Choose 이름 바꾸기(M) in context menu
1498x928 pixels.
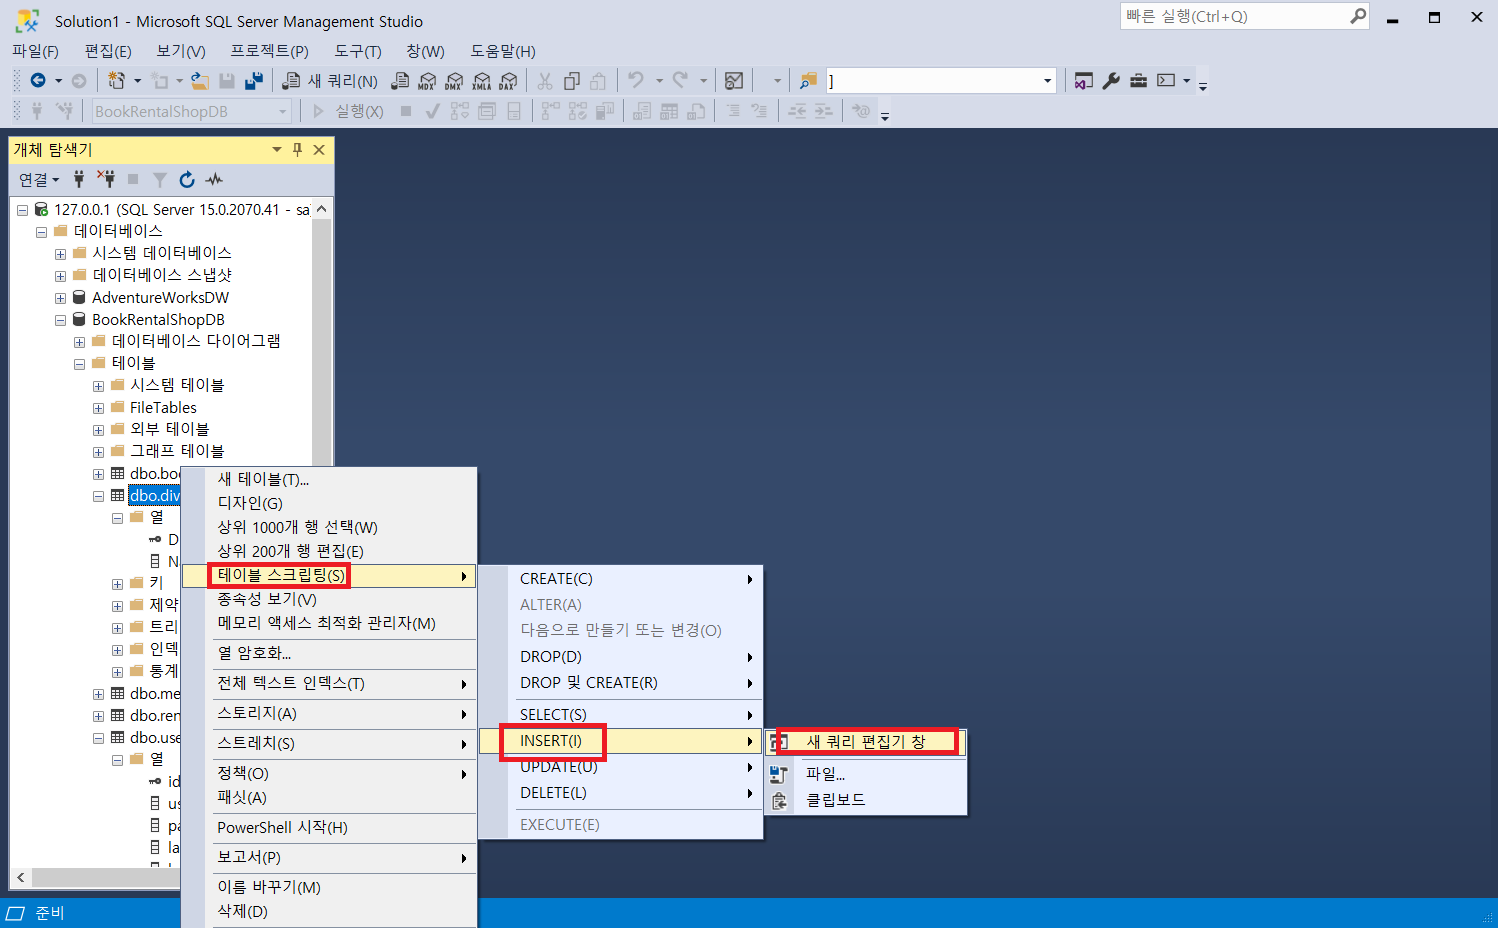329,887
